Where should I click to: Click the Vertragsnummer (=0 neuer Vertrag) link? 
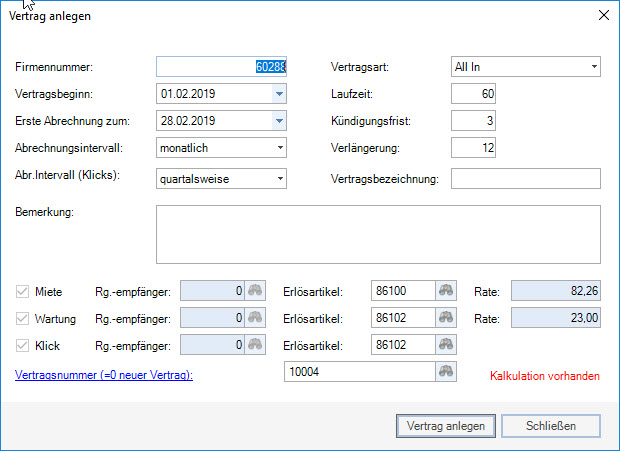pos(105,374)
